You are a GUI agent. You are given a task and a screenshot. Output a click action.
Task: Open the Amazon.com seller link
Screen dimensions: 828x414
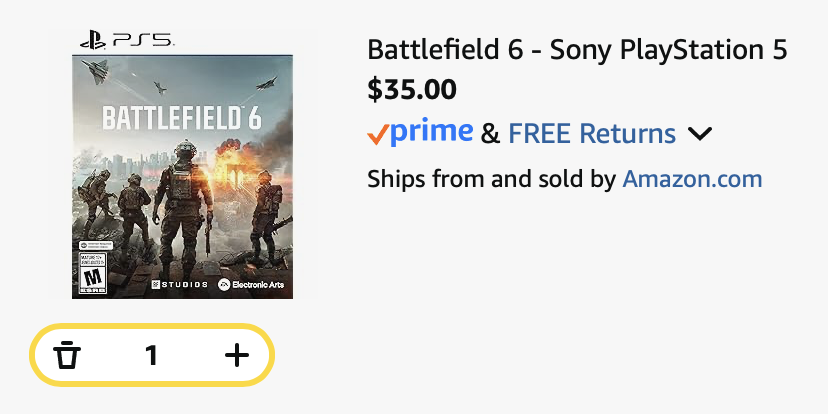[692, 179]
